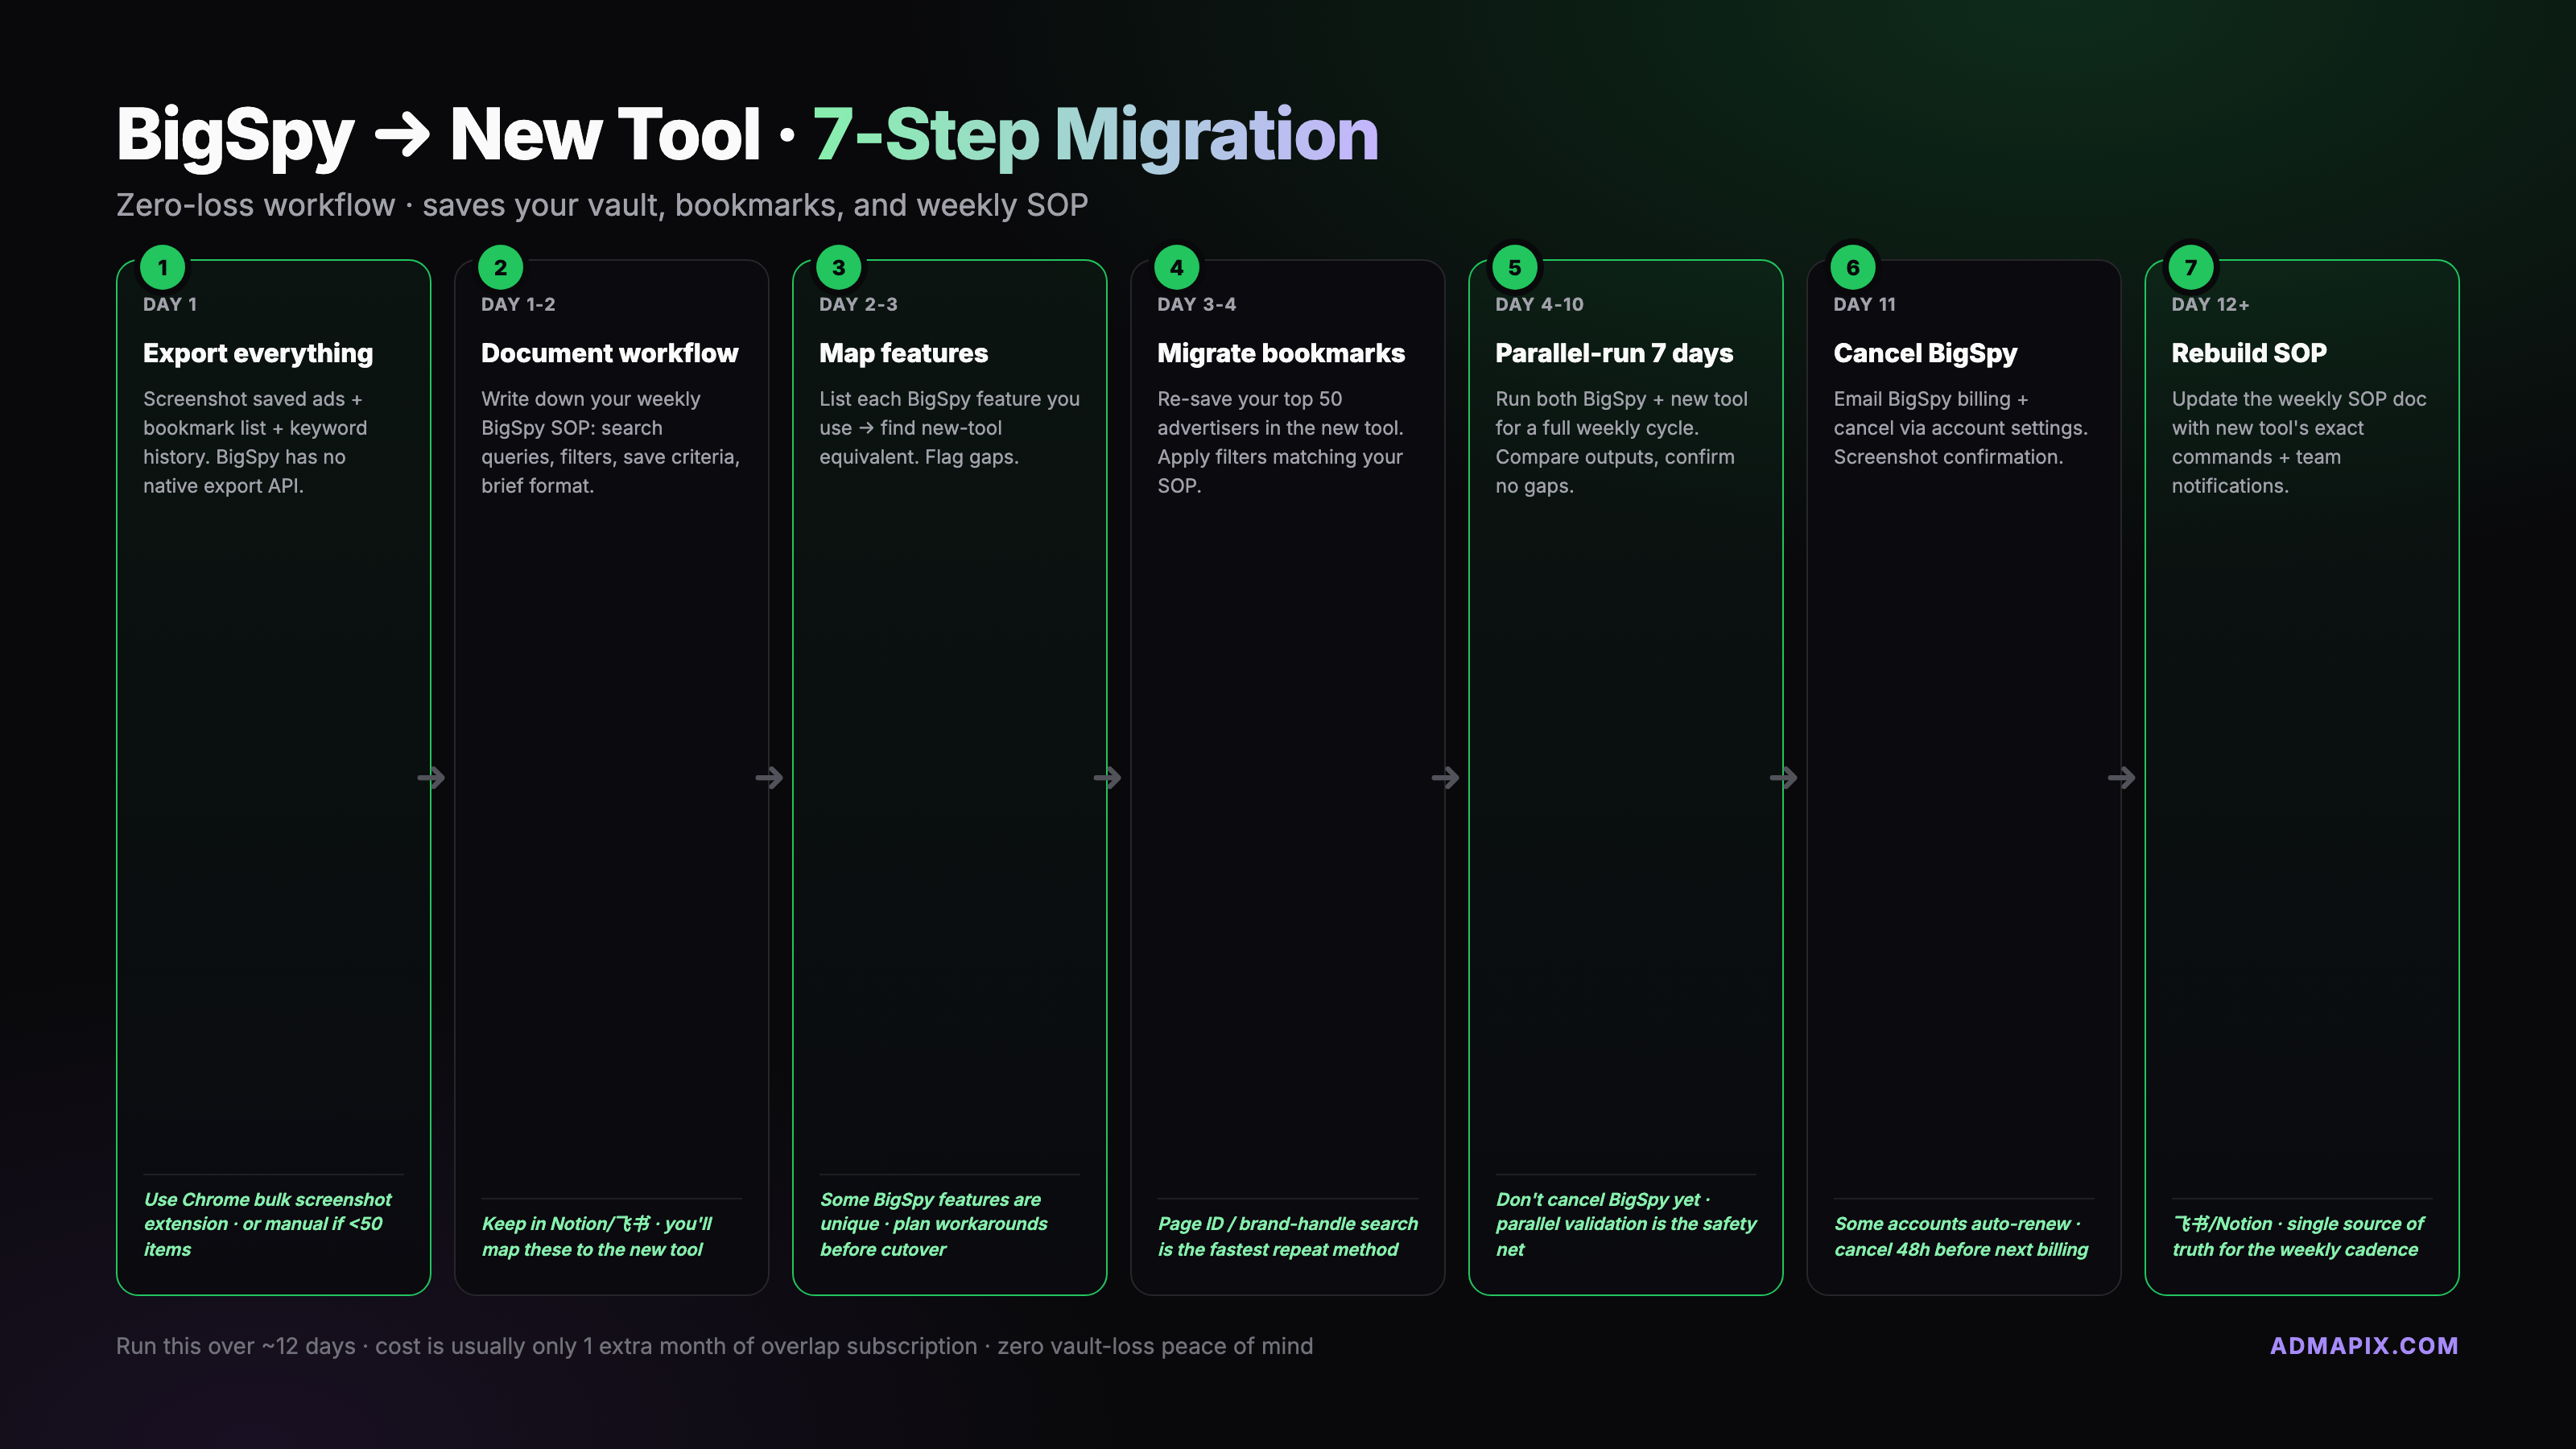This screenshot has width=2576, height=1449.
Task: Click the Chrome bulk screenshot extension tip
Action: 268,1224
